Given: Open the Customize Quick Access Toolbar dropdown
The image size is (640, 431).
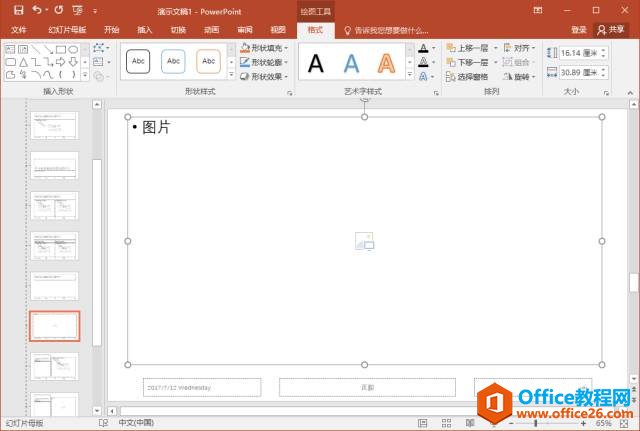Looking at the screenshot, I should [x=95, y=11].
